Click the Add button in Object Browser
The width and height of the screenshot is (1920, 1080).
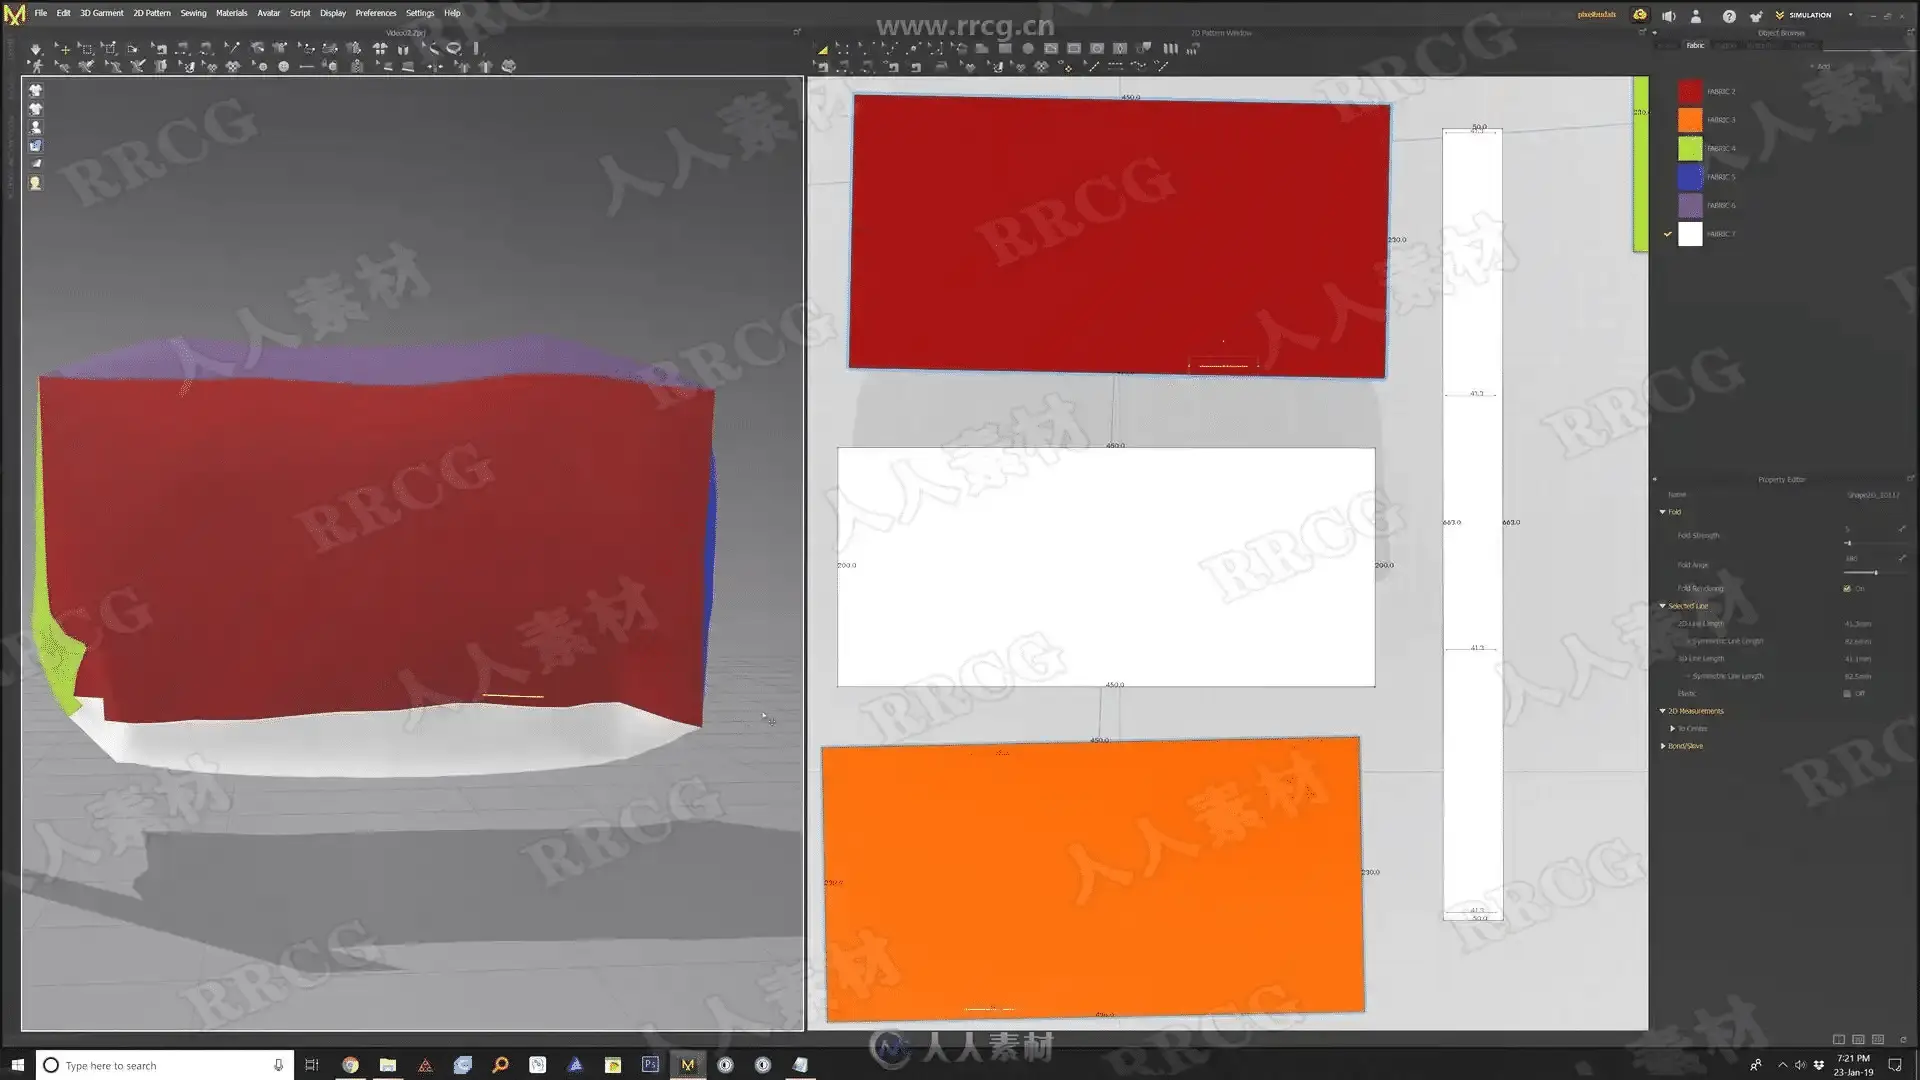[1820, 66]
